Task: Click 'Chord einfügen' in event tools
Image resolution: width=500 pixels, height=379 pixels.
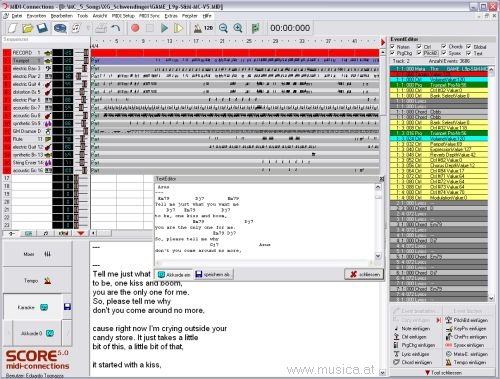Action: coord(413,362)
